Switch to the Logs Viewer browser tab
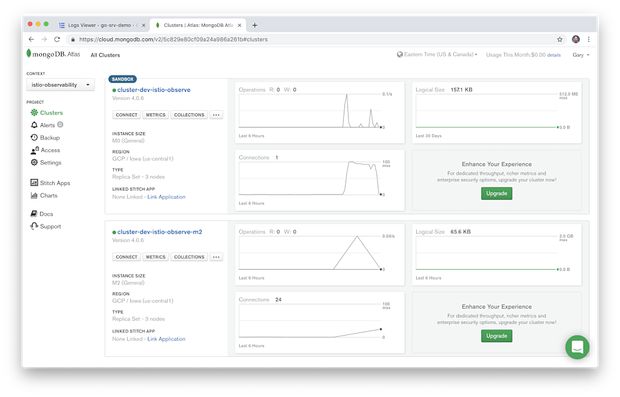Image resolution: width=620 pixels, height=397 pixels. click(102, 25)
